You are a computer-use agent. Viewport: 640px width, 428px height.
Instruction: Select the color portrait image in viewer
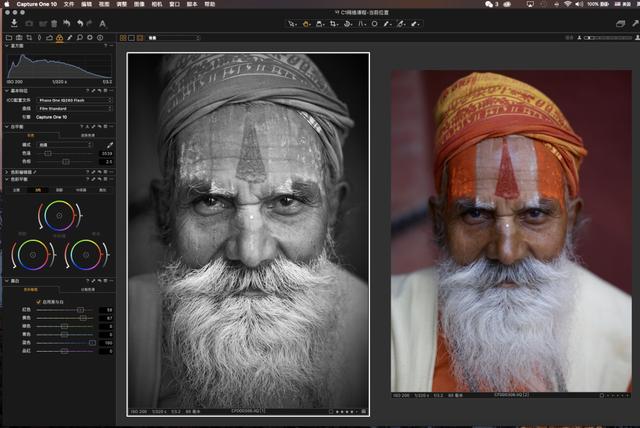pyautogui.click(x=511, y=230)
